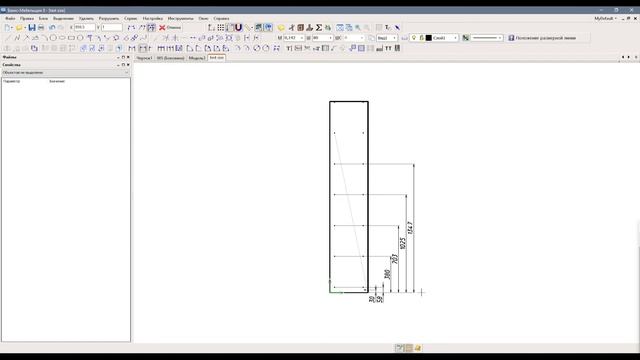640x360 pixels.
Task: Switch to the Модель1 tab
Action: click(197, 58)
